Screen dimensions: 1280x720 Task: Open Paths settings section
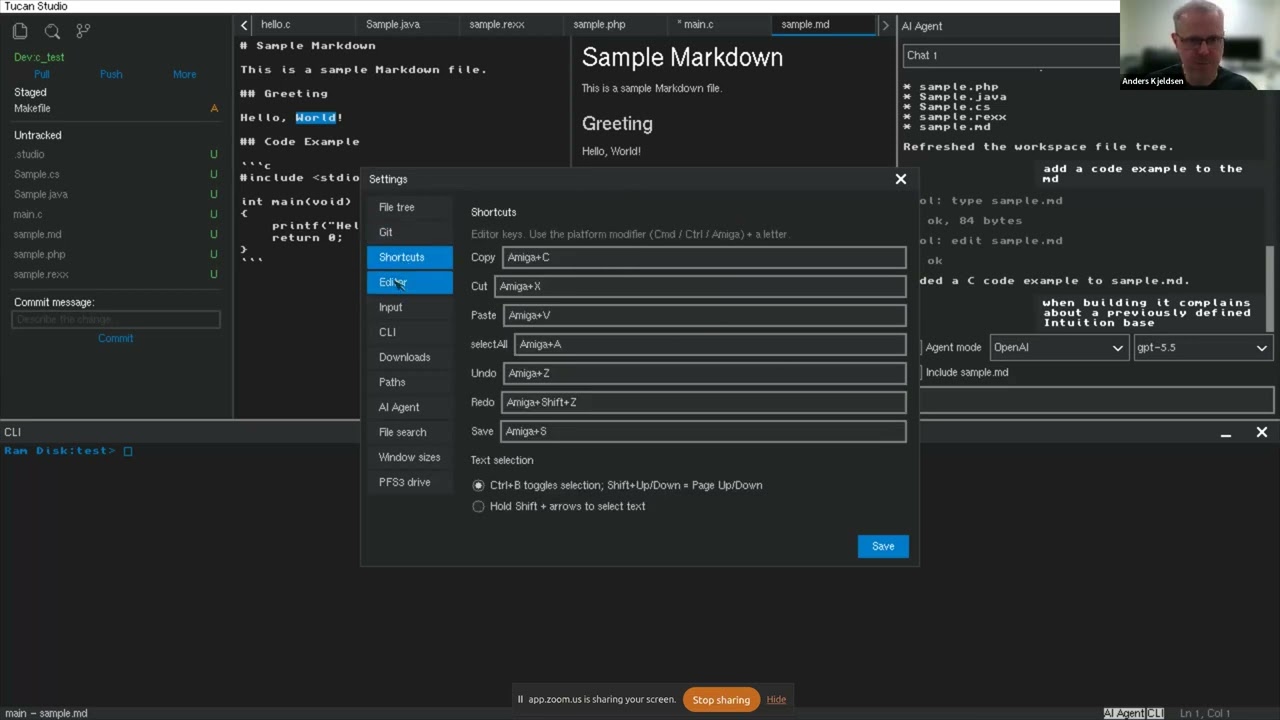409,382
